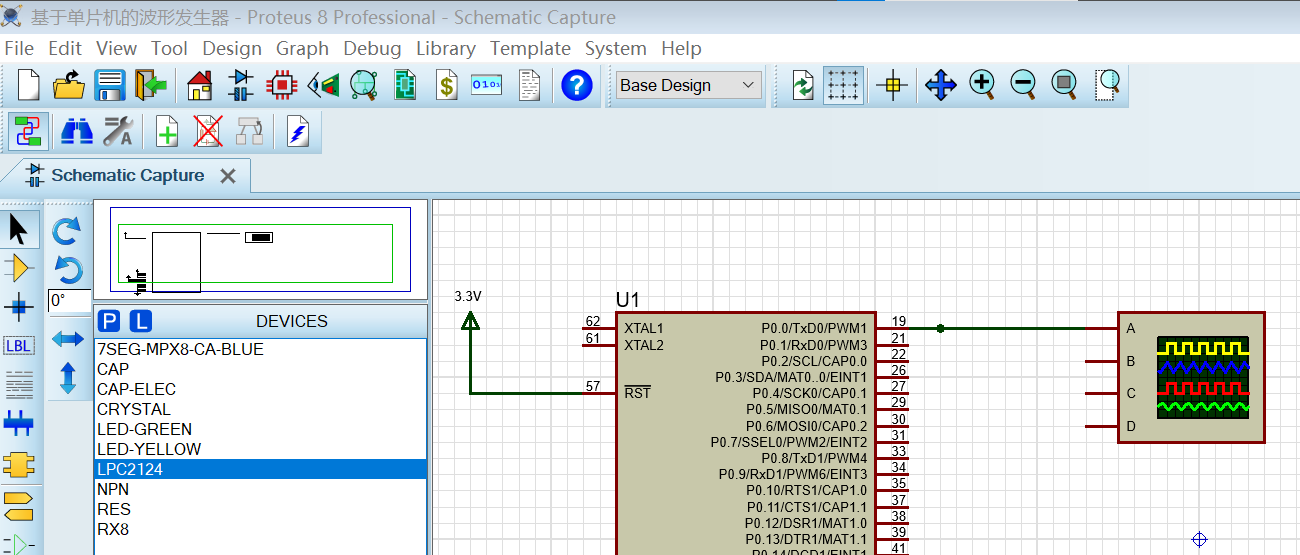The width and height of the screenshot is (1300, 555).
Task: Open the Edit menu
Action: [65, 48]
